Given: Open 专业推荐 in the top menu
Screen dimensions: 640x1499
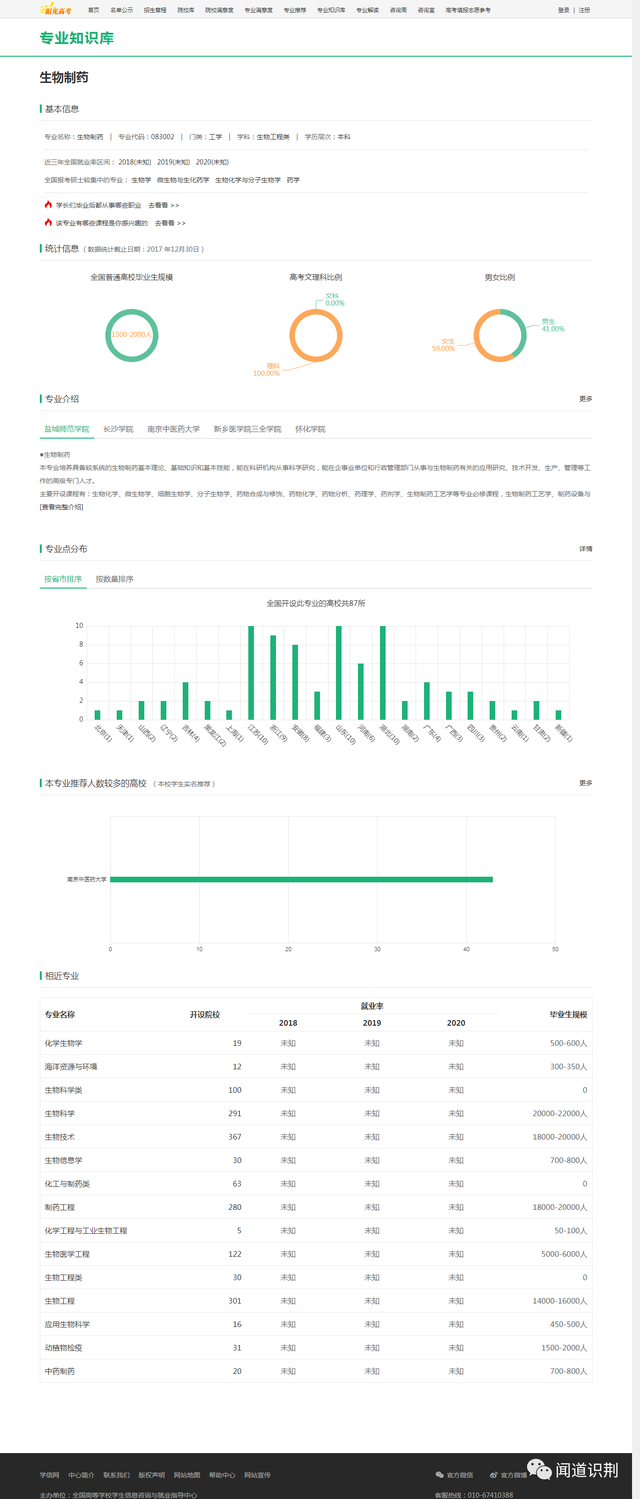Looking at the screenshot, I should tap(295, 9).
